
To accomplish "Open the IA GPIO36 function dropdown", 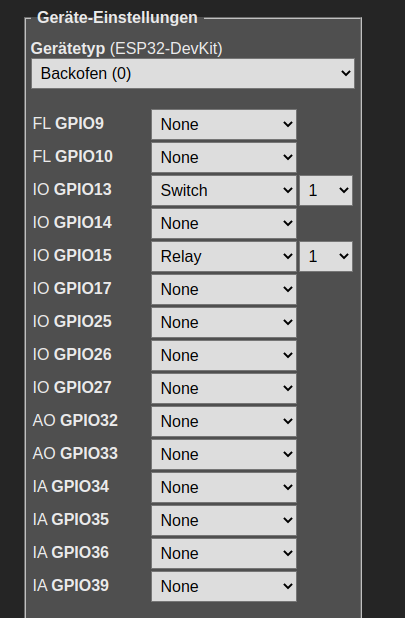I will point(224,553).
